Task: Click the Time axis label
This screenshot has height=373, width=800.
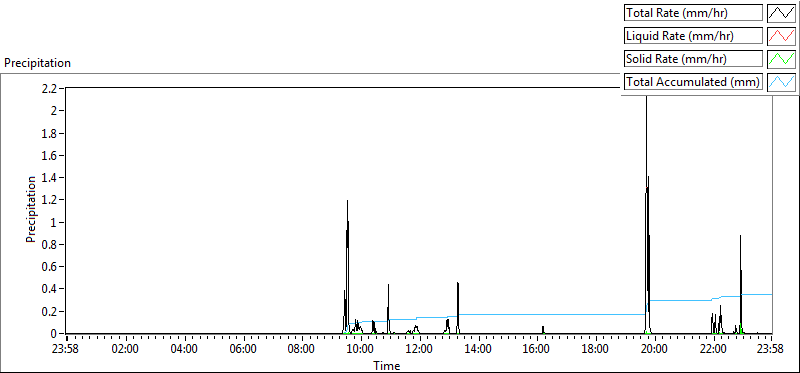Action: click(387, 365)
